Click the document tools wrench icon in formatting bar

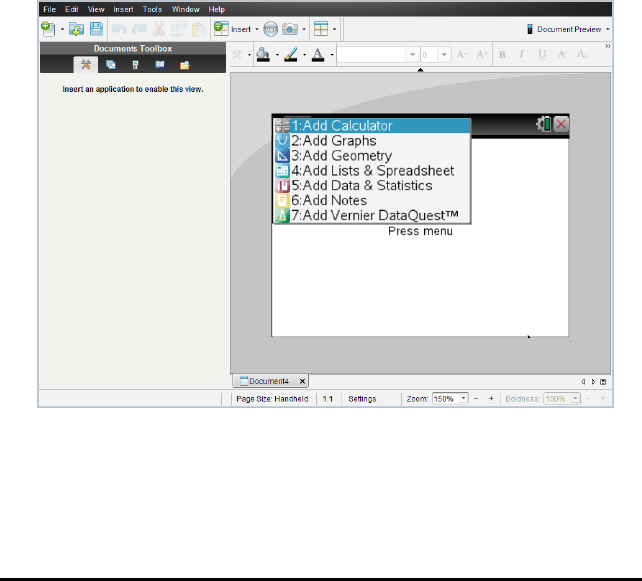pyautogui.click(x=237, y=54)
